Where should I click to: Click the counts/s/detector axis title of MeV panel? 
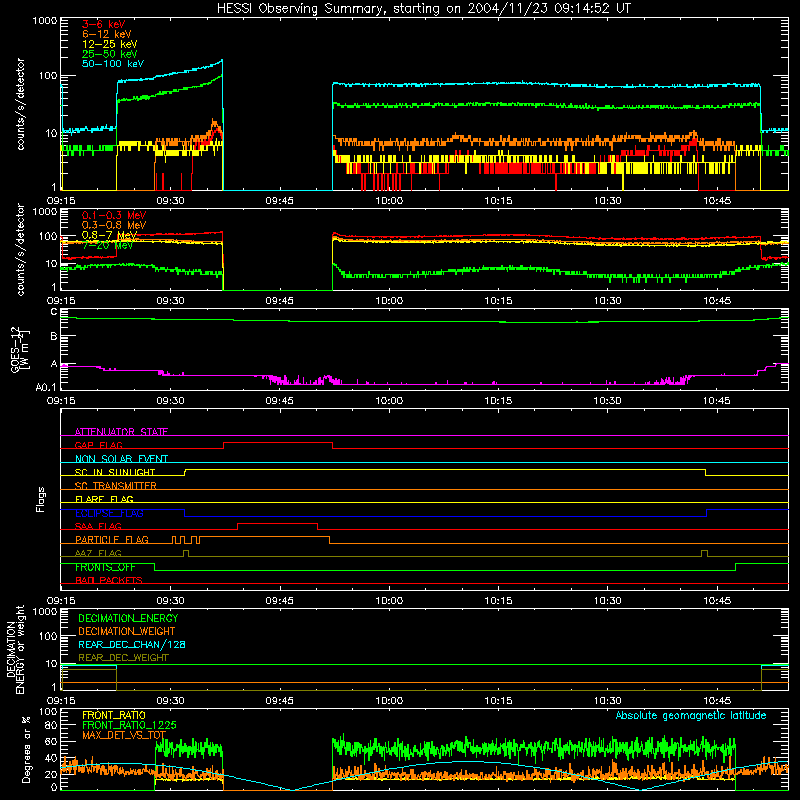(x=21, y=249)
